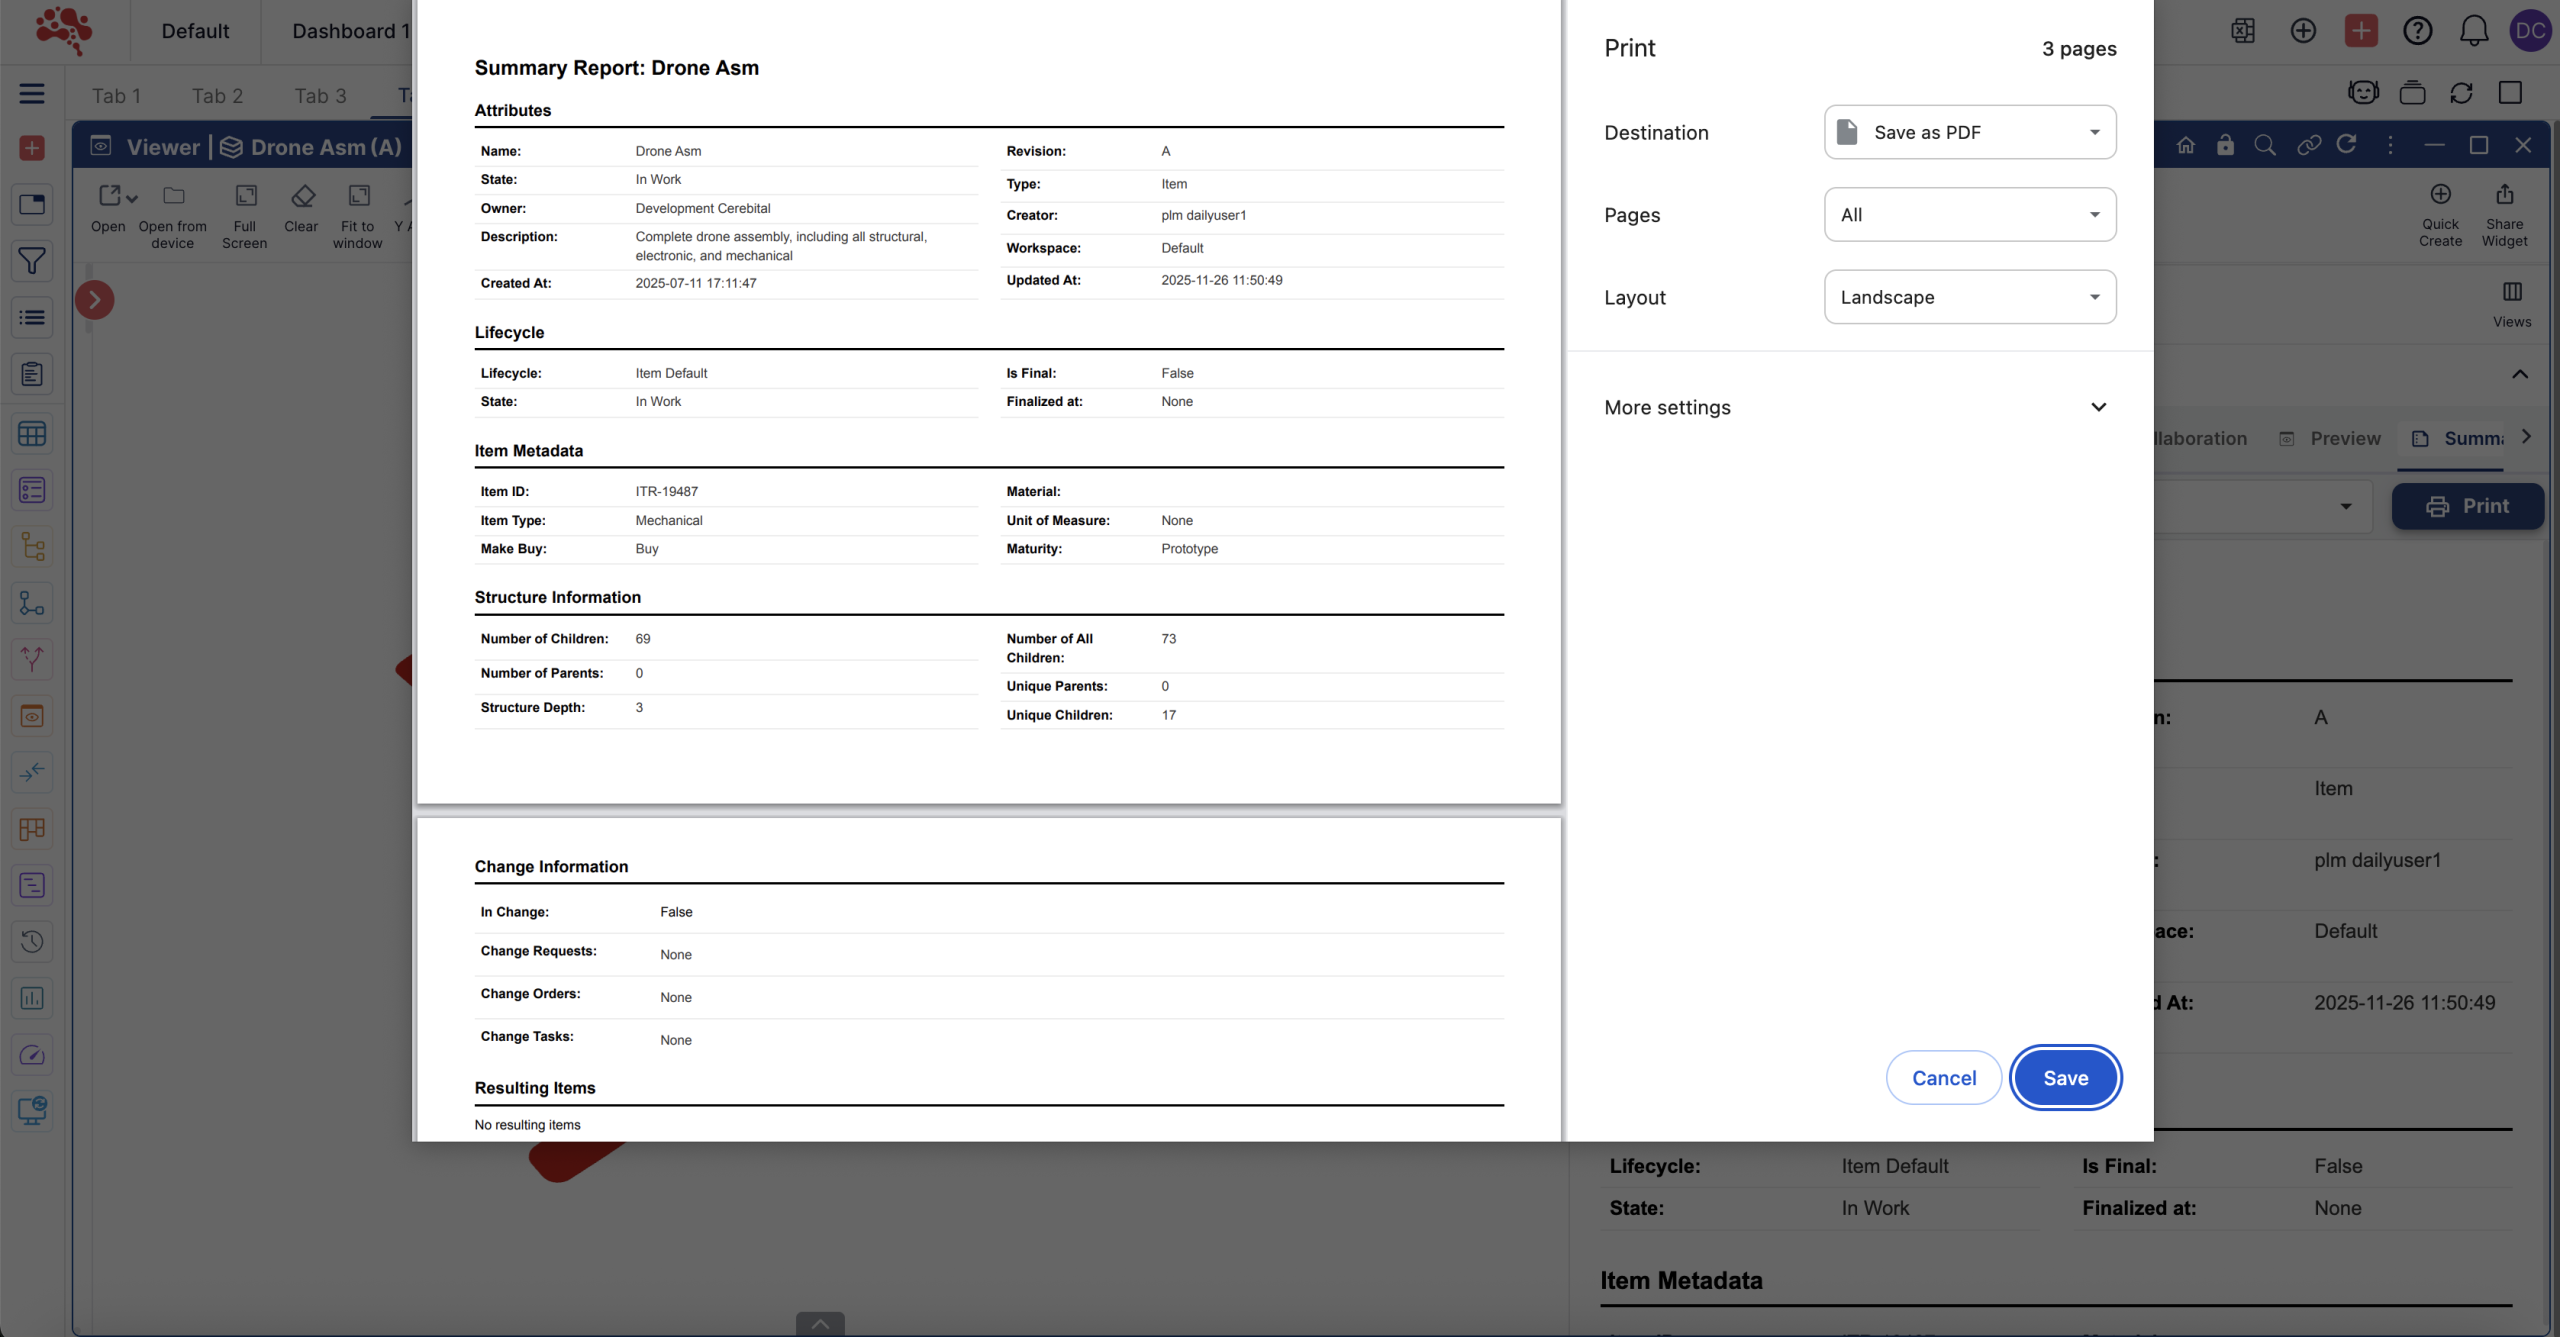Click the Cancel button
The height and width of the screenshot is (1337, 2560).
pyautogui.click(x=1943, y=1078)
